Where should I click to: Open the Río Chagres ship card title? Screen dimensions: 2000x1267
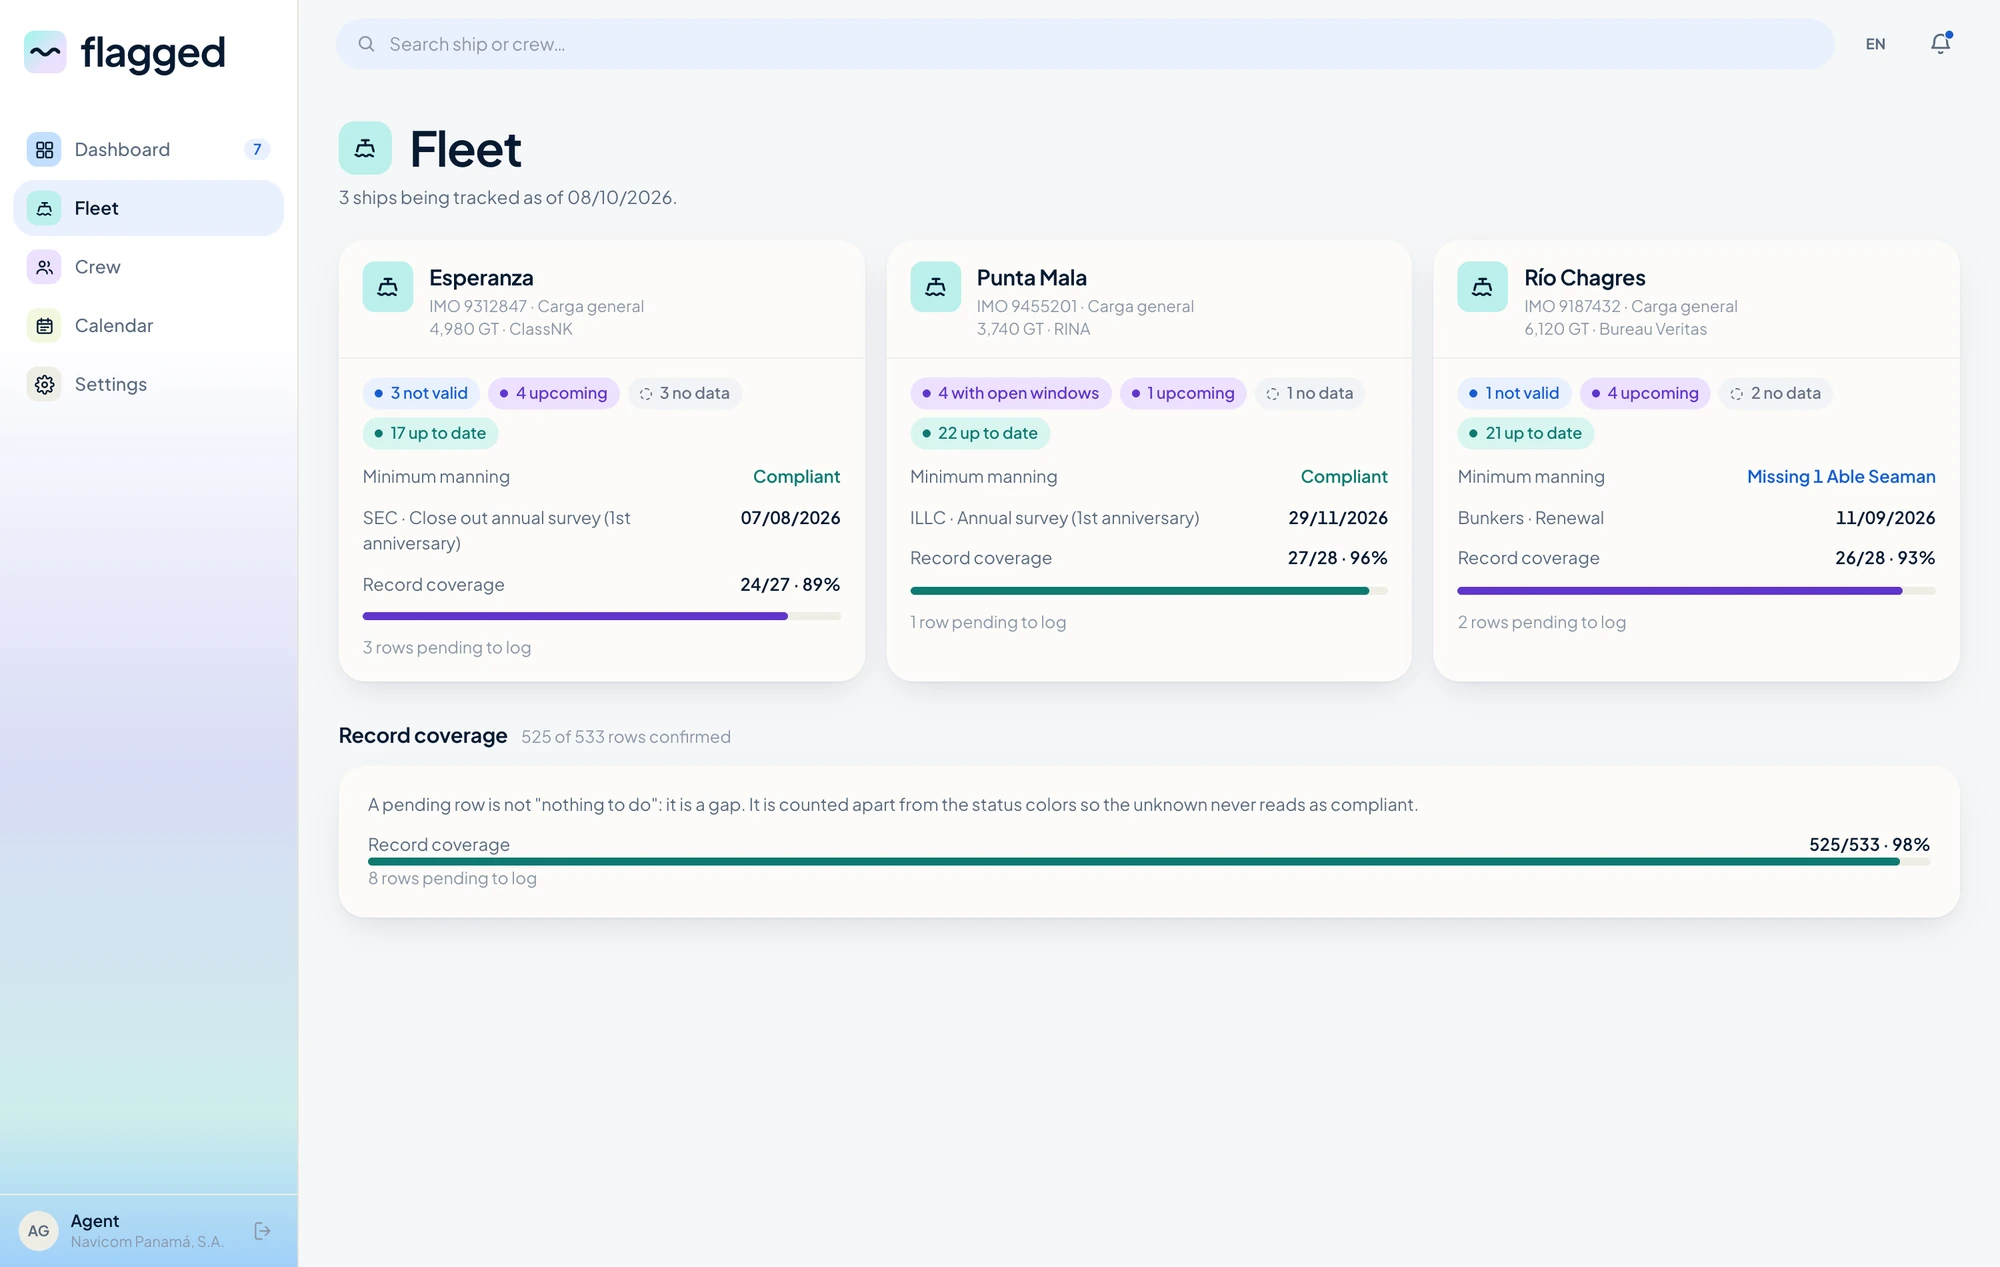pos(1584,278)
